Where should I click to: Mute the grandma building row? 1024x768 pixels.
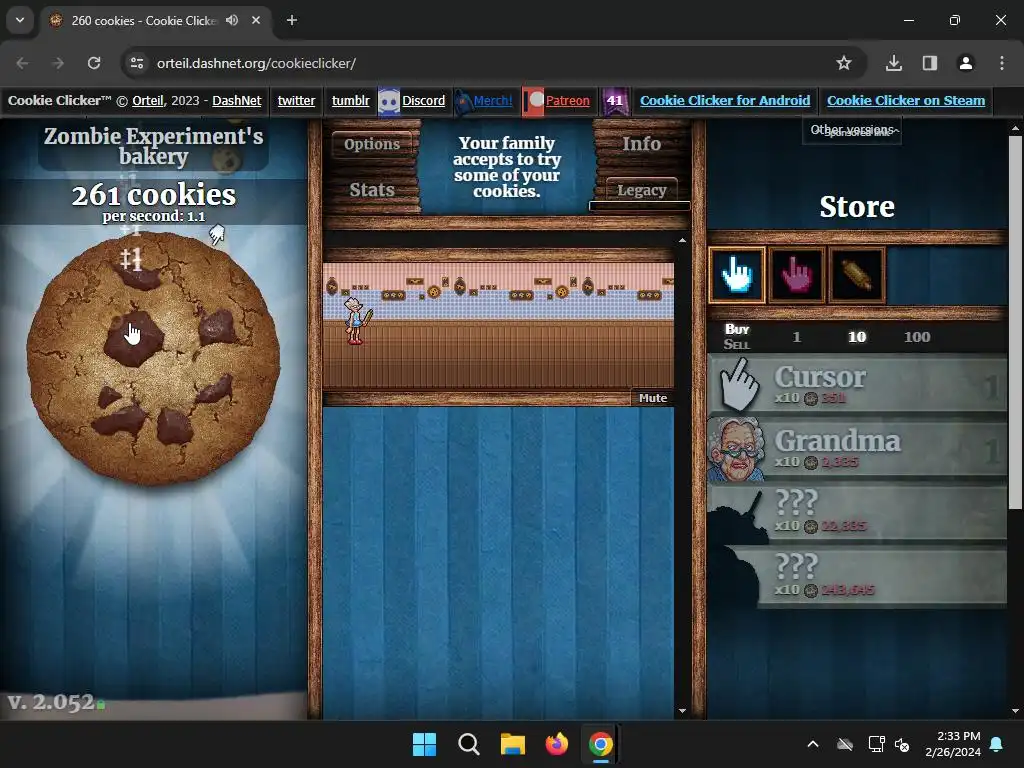pos(652,398)
